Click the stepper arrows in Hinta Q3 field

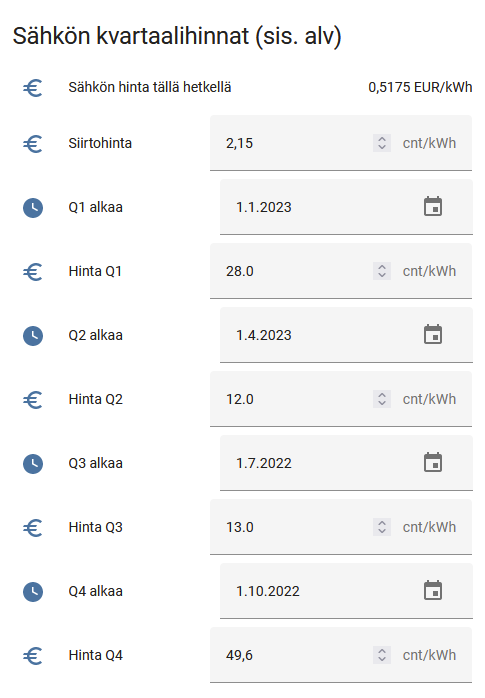pos(382,527)
